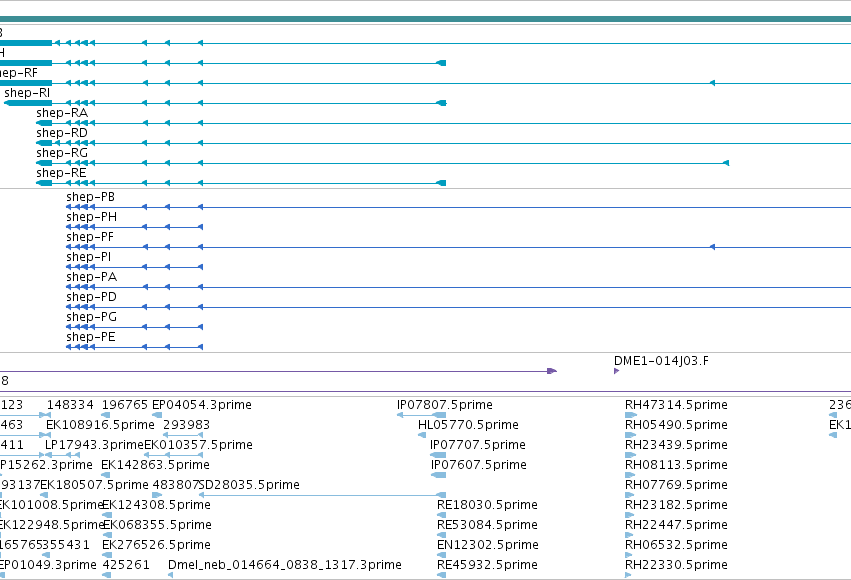Choose EK010357.5prime EST

click(x=199, y=445)
